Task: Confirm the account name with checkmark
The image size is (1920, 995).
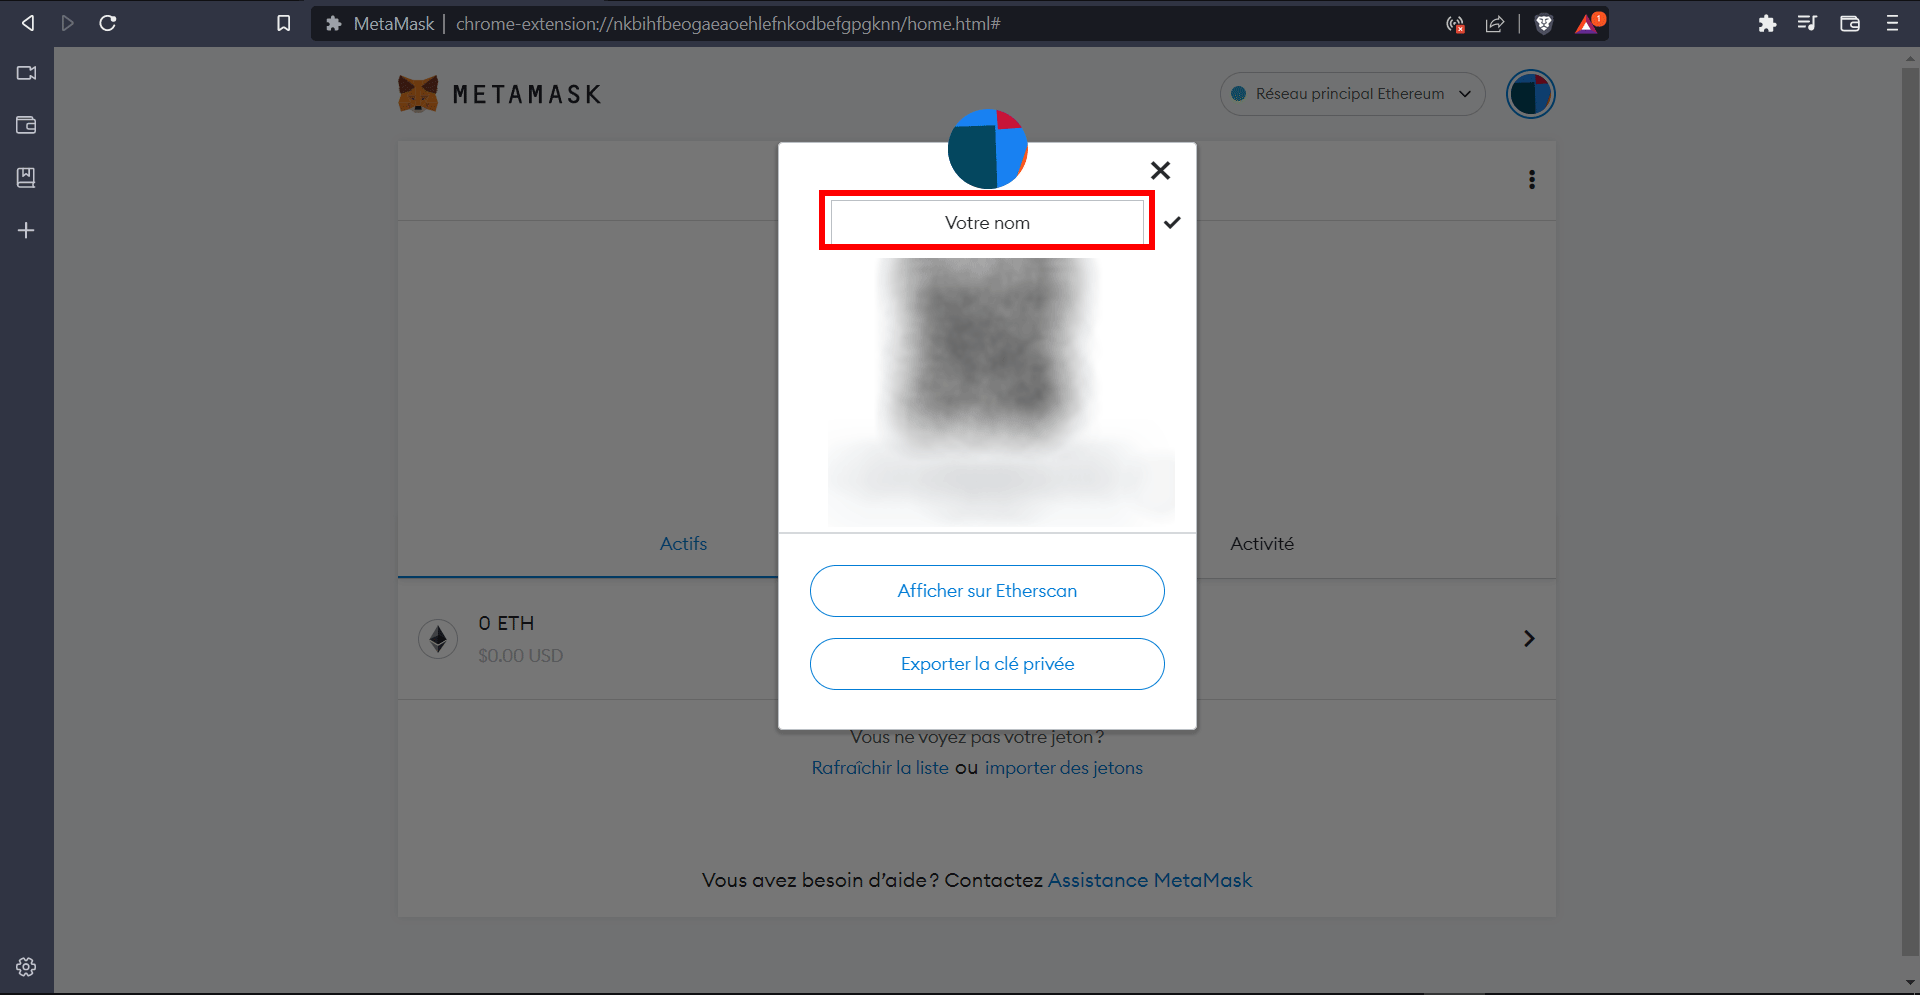Action: [x=1172, y=222]
